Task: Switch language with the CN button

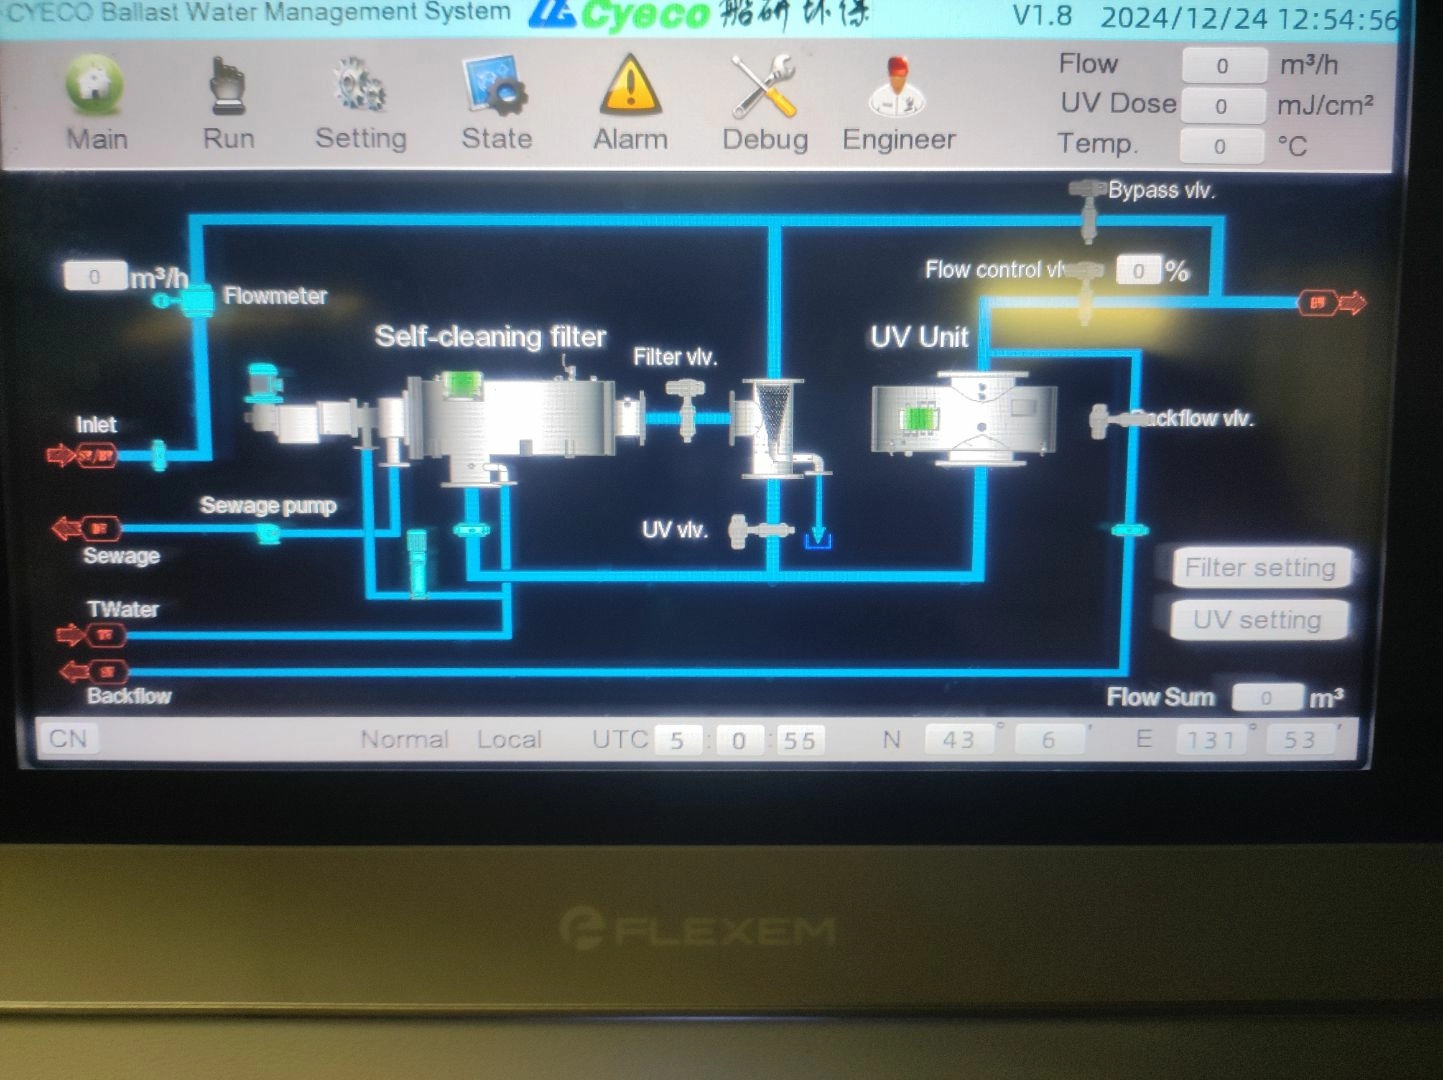Action: [68, 739]
